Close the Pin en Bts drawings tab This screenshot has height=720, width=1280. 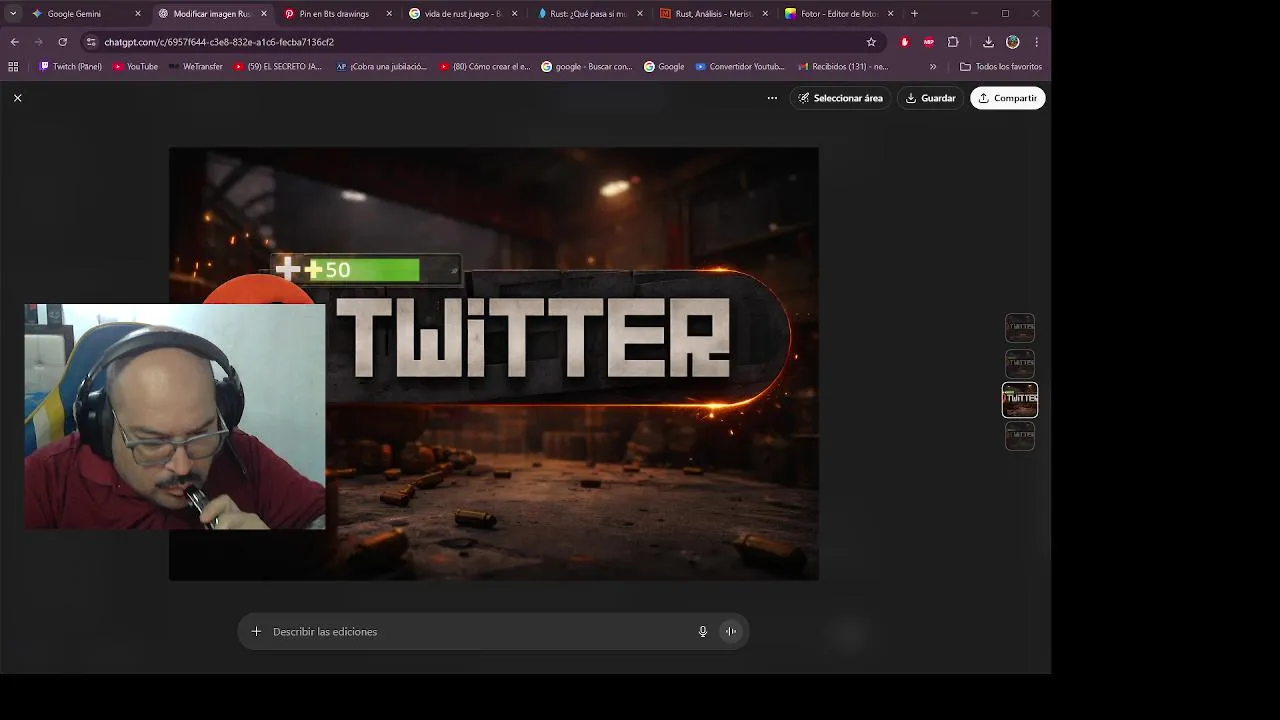click(x=389, y=14)
